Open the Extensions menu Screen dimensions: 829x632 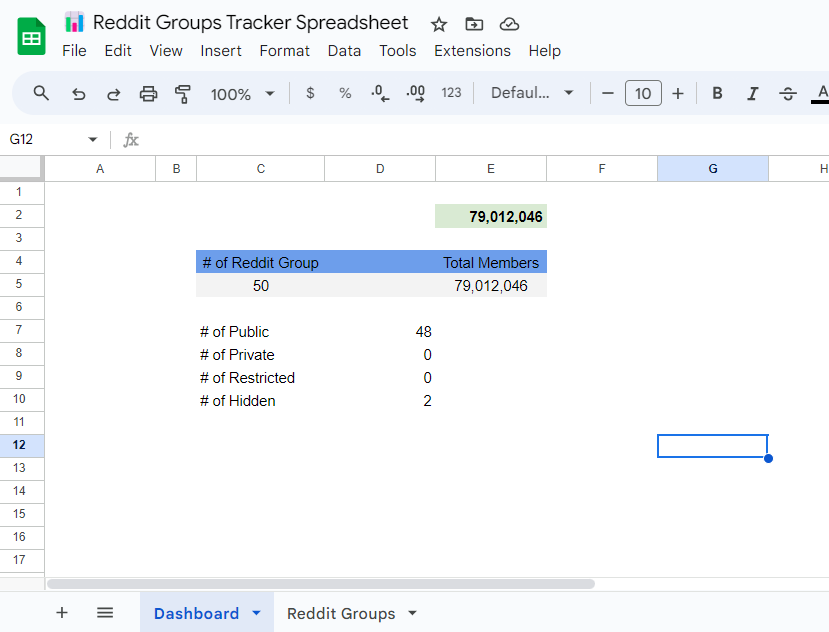(x=472, y=51)
